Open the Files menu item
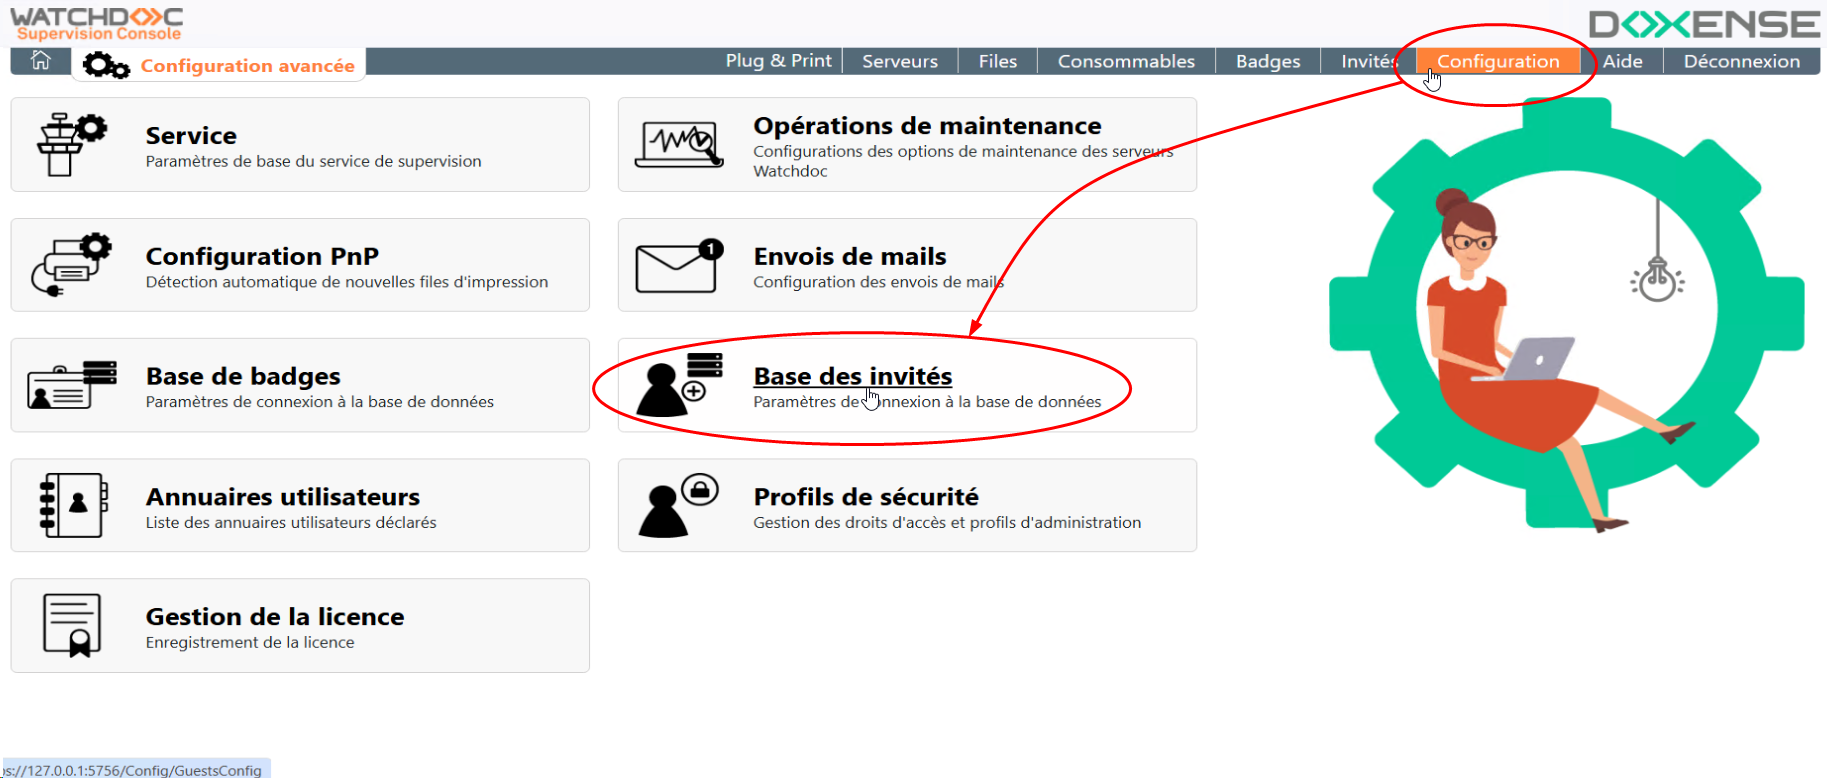Screen dimensions: 1827x778 pyautogui.click(x=997, y=61)
